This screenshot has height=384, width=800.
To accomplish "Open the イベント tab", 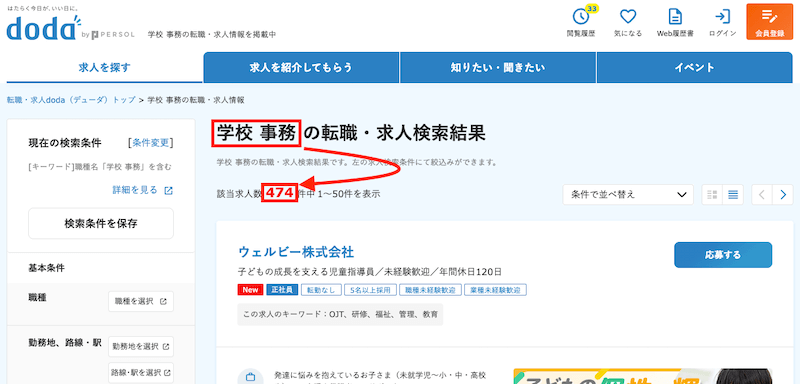I will [694, 67].
